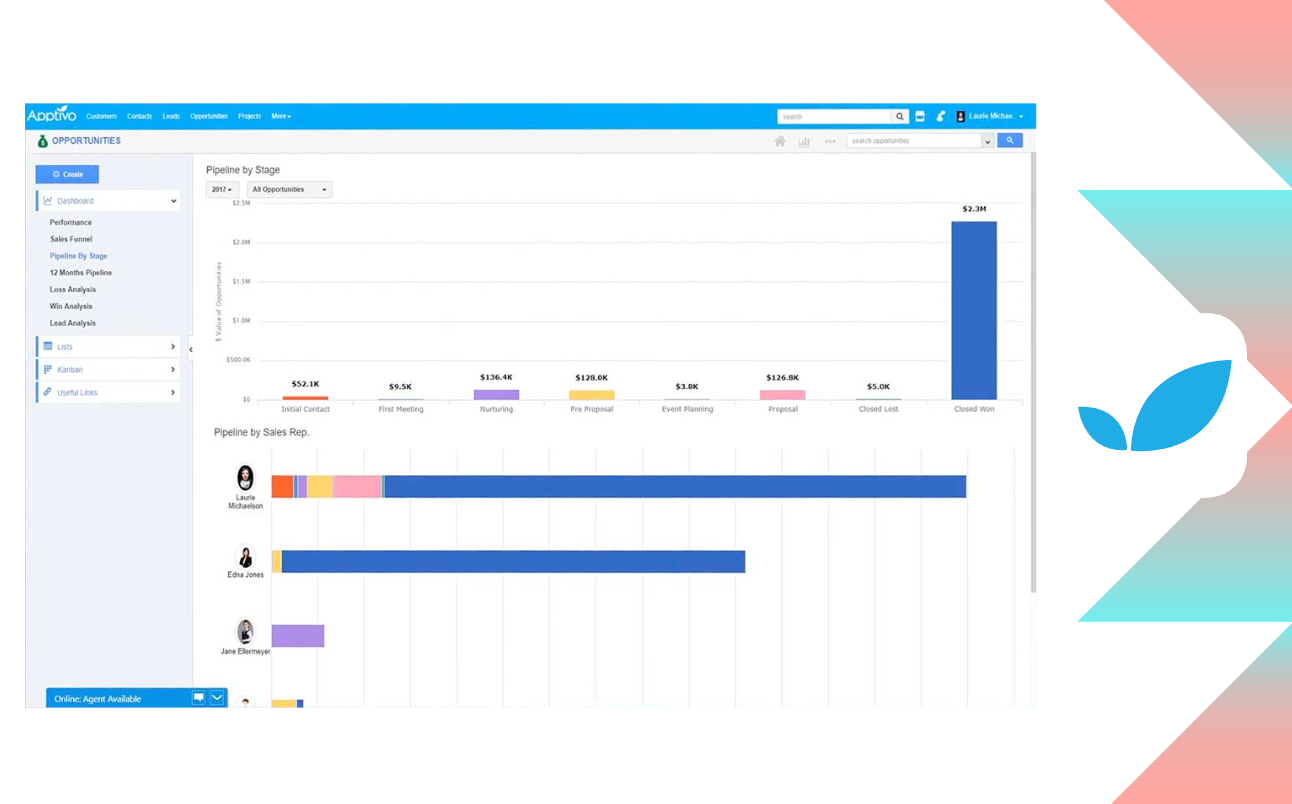
Task: Expand the More menu in top navigation
Action: point(281,116)
